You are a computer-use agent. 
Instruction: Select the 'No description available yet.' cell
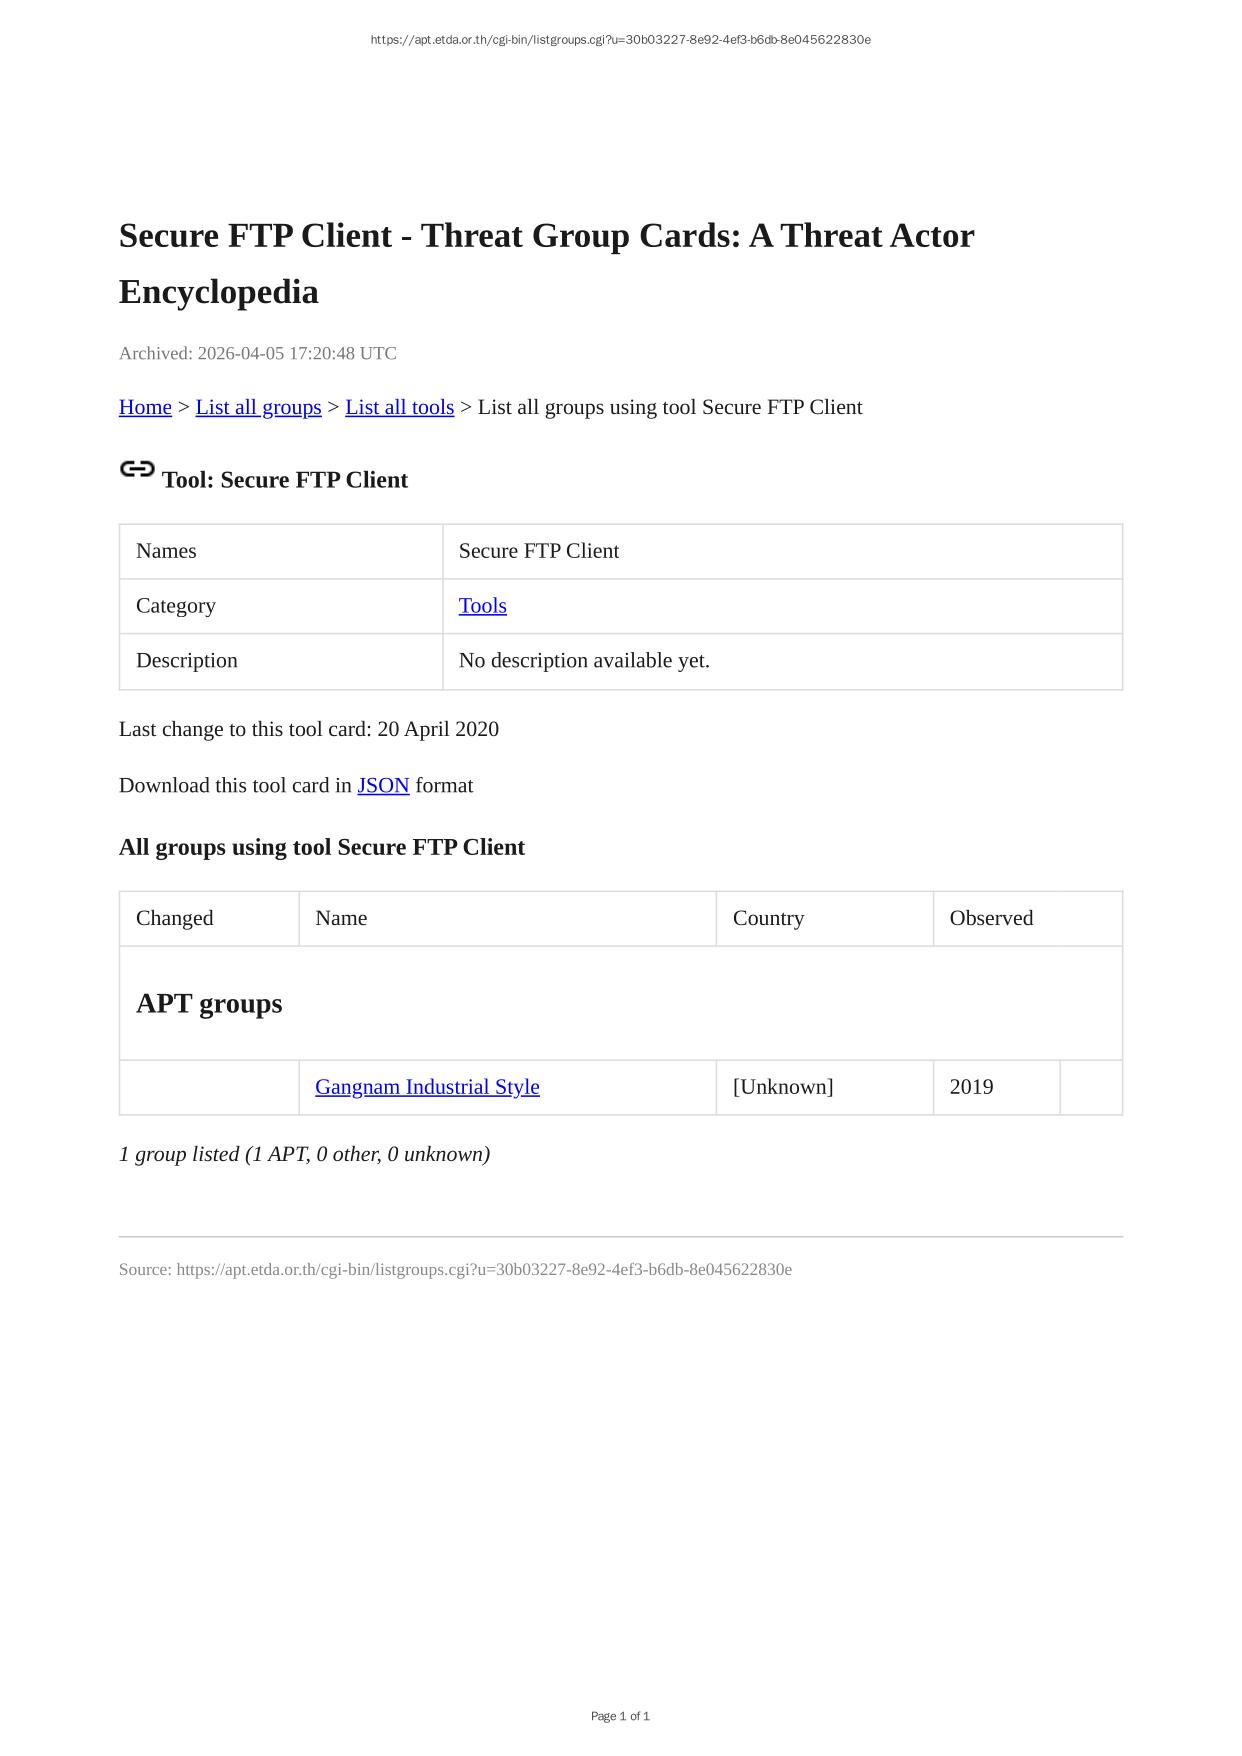(584, 661)
